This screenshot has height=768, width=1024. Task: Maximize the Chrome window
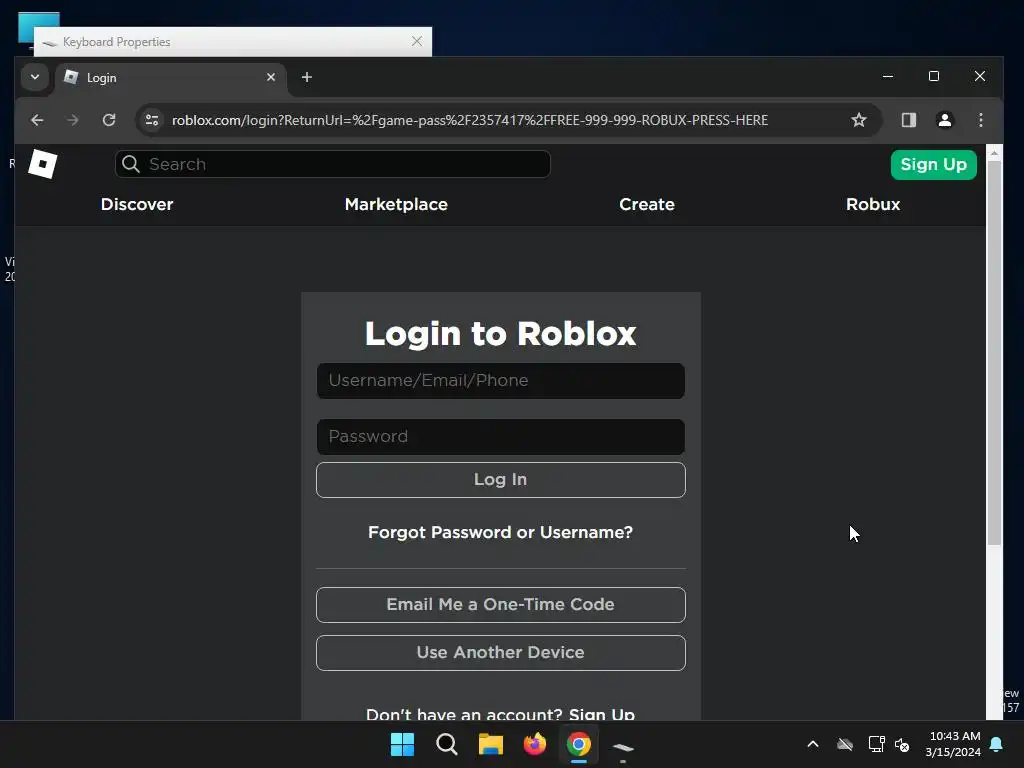point(934,76)
